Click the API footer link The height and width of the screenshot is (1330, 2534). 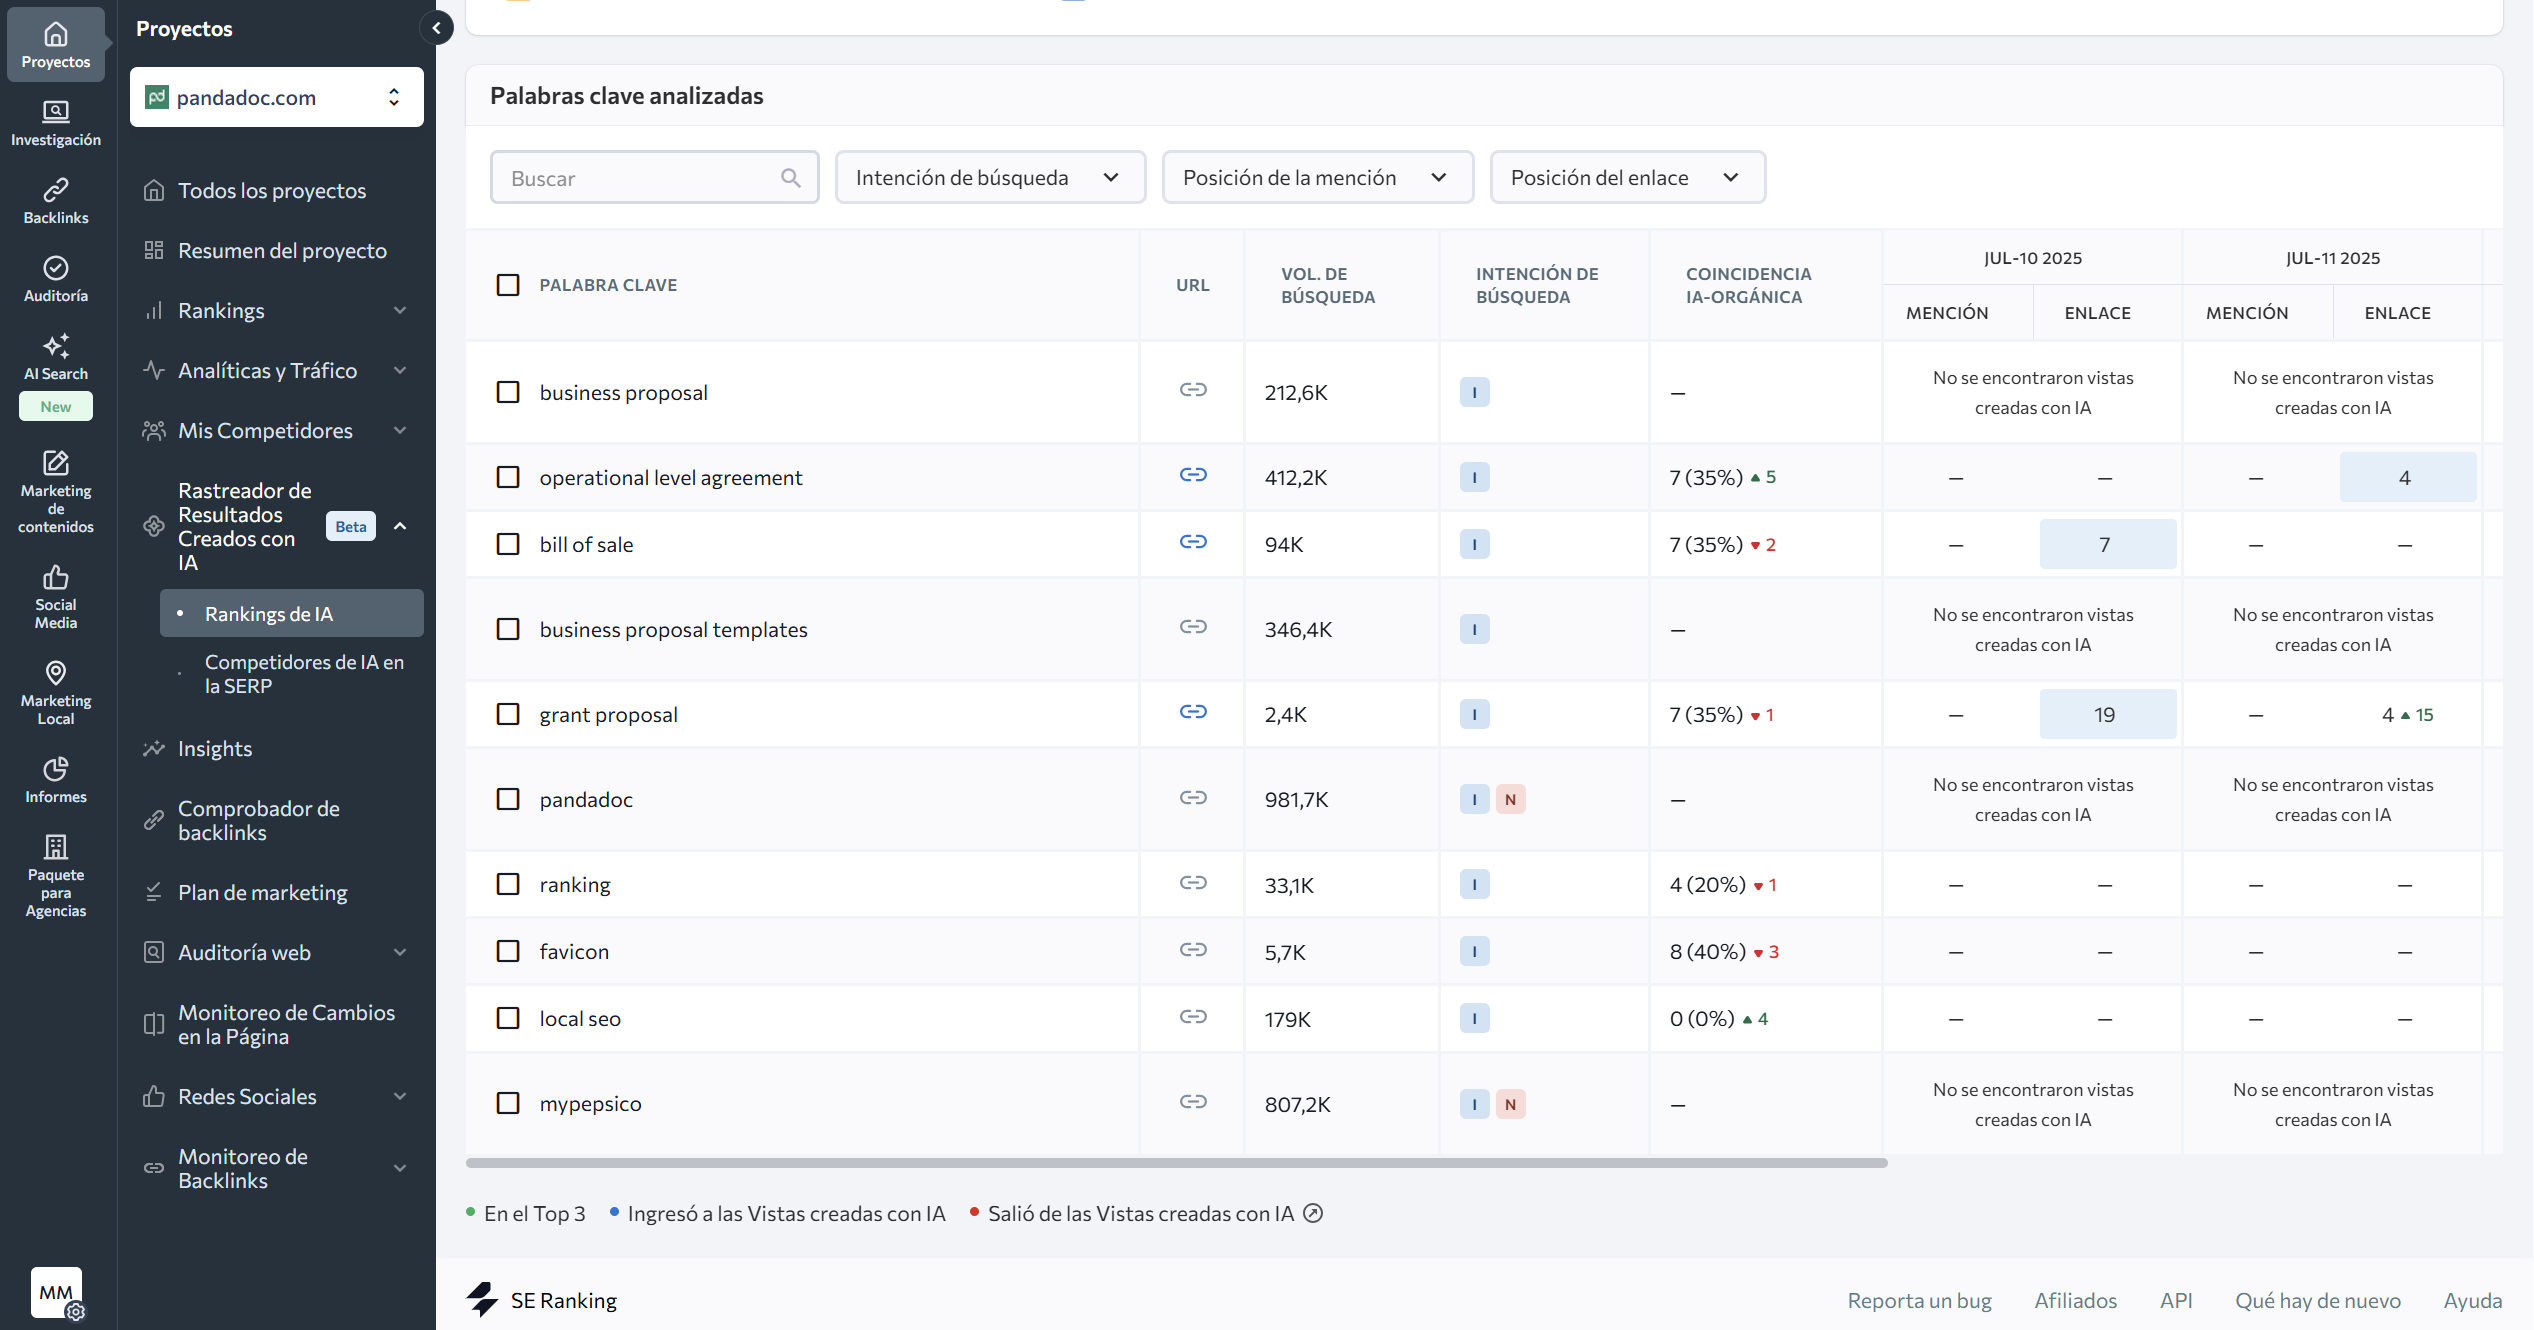[2176, 1300]
